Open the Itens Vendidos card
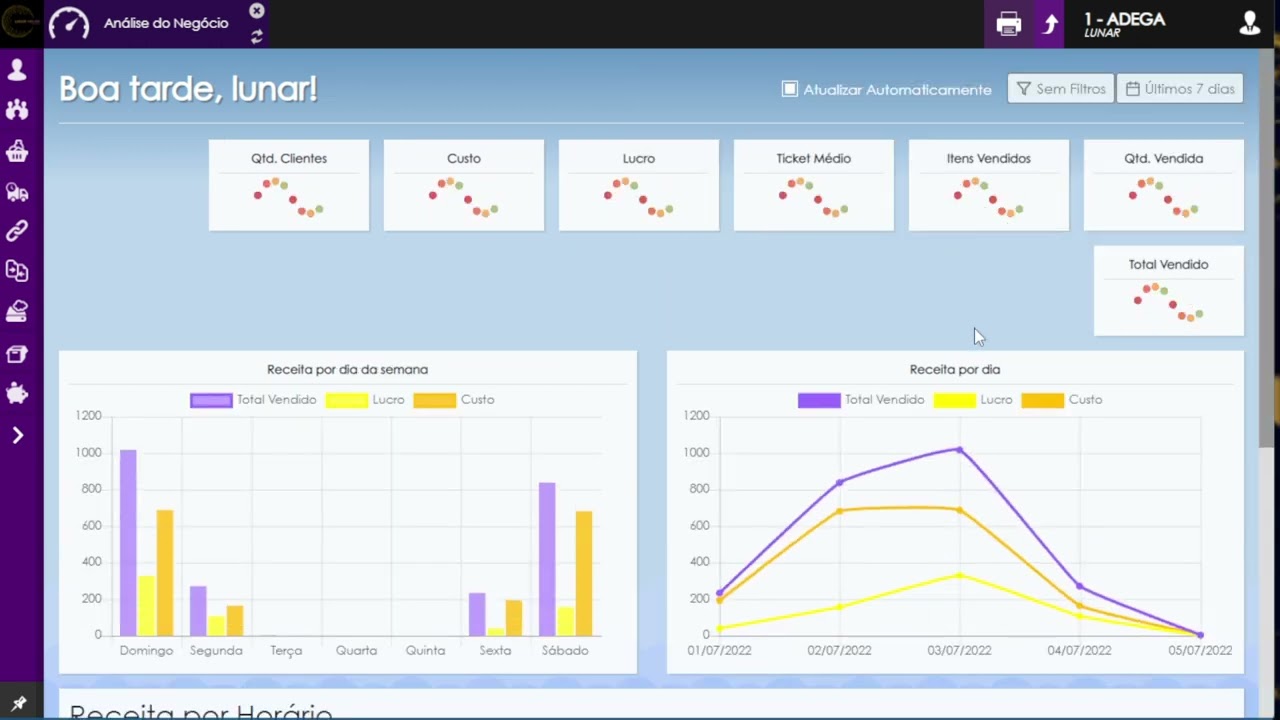This screenshot has width=1280, height=720. (x=989, y=185)
